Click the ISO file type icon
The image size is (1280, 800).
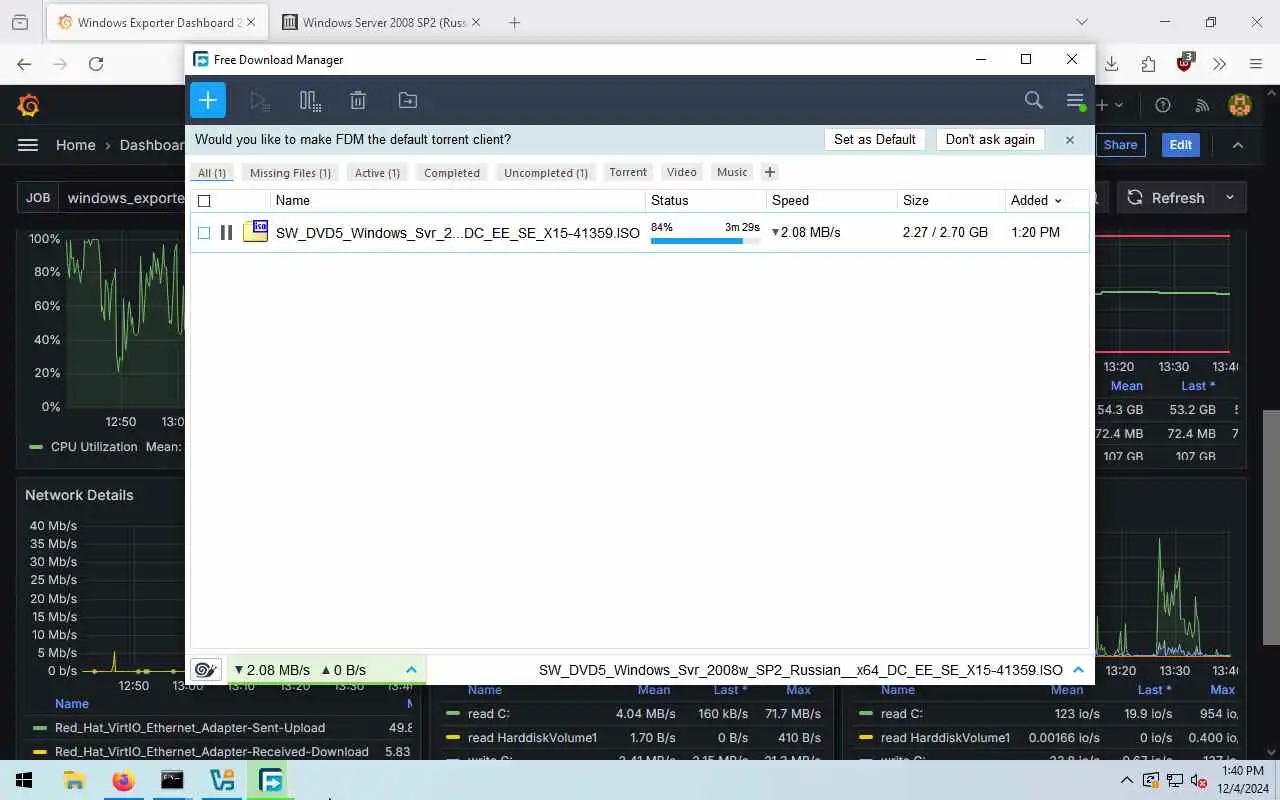pyautogui.click(x=256, y=232)
